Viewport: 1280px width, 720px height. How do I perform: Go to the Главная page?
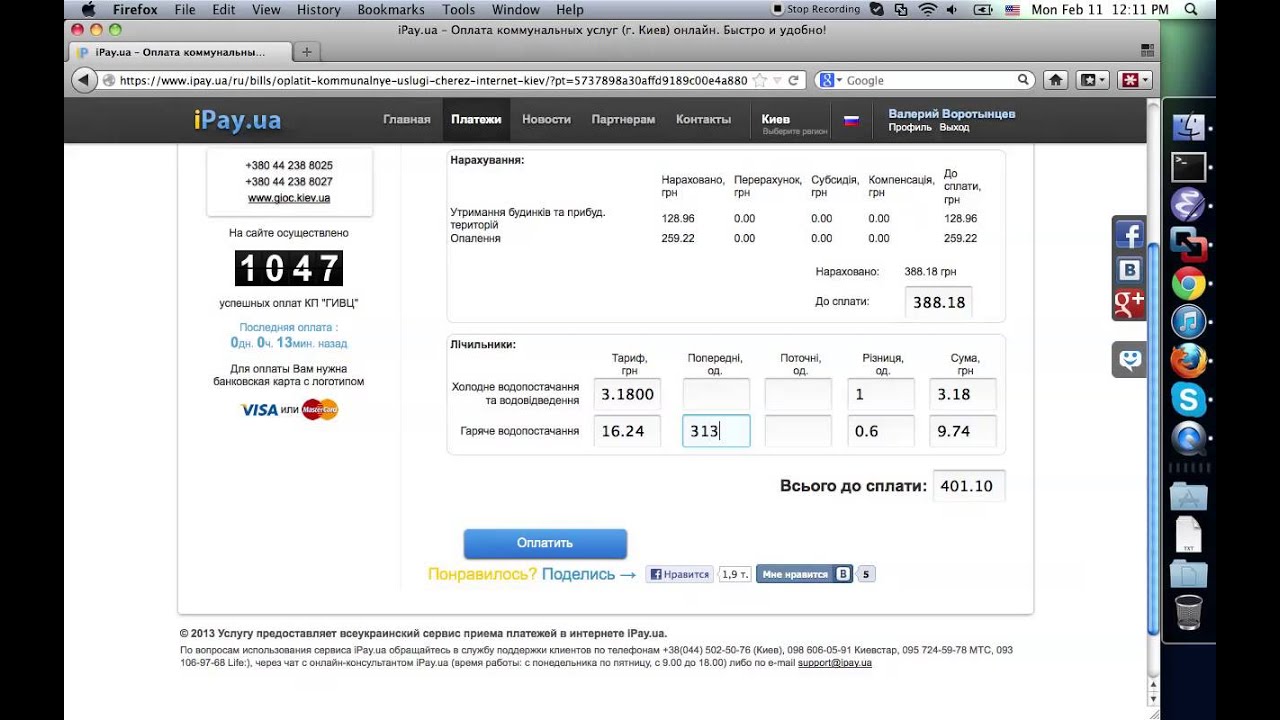click(407, 119)
